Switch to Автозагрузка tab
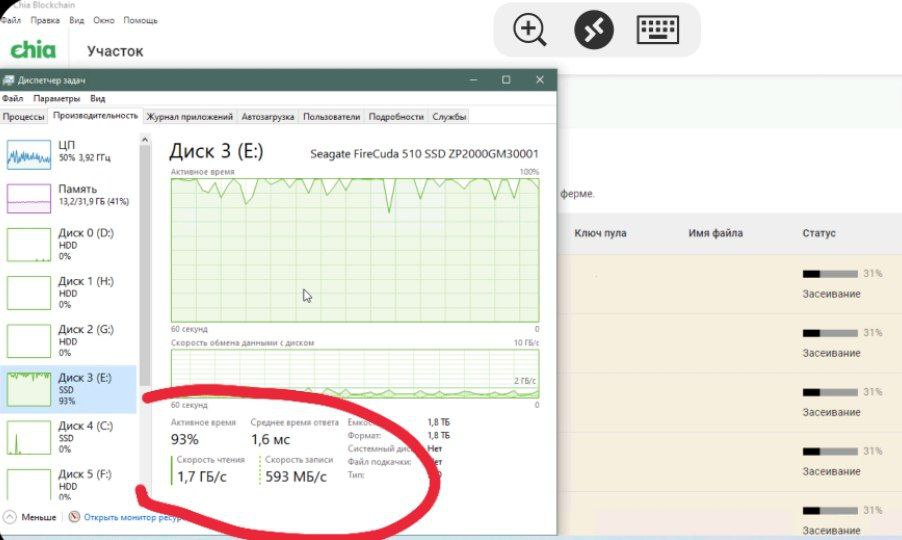 [267, 117]
